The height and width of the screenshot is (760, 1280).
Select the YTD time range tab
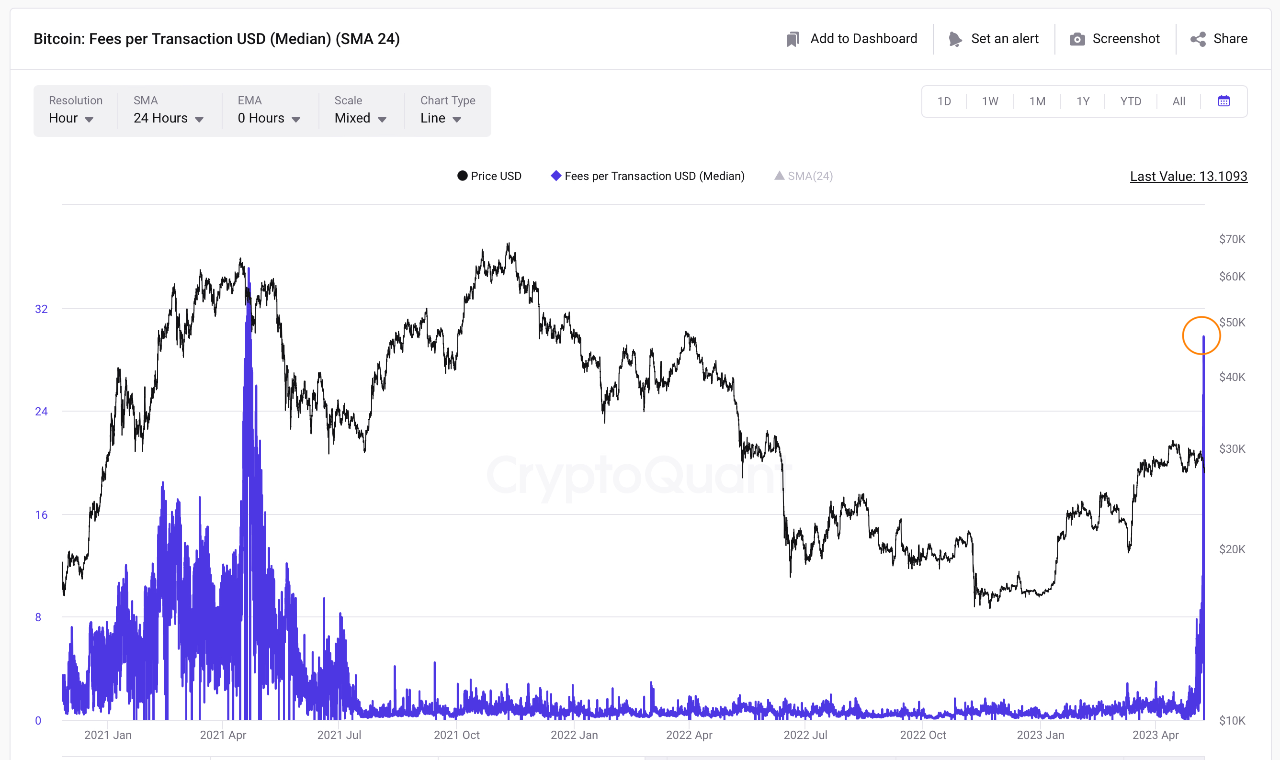(x=1130, y=101)
